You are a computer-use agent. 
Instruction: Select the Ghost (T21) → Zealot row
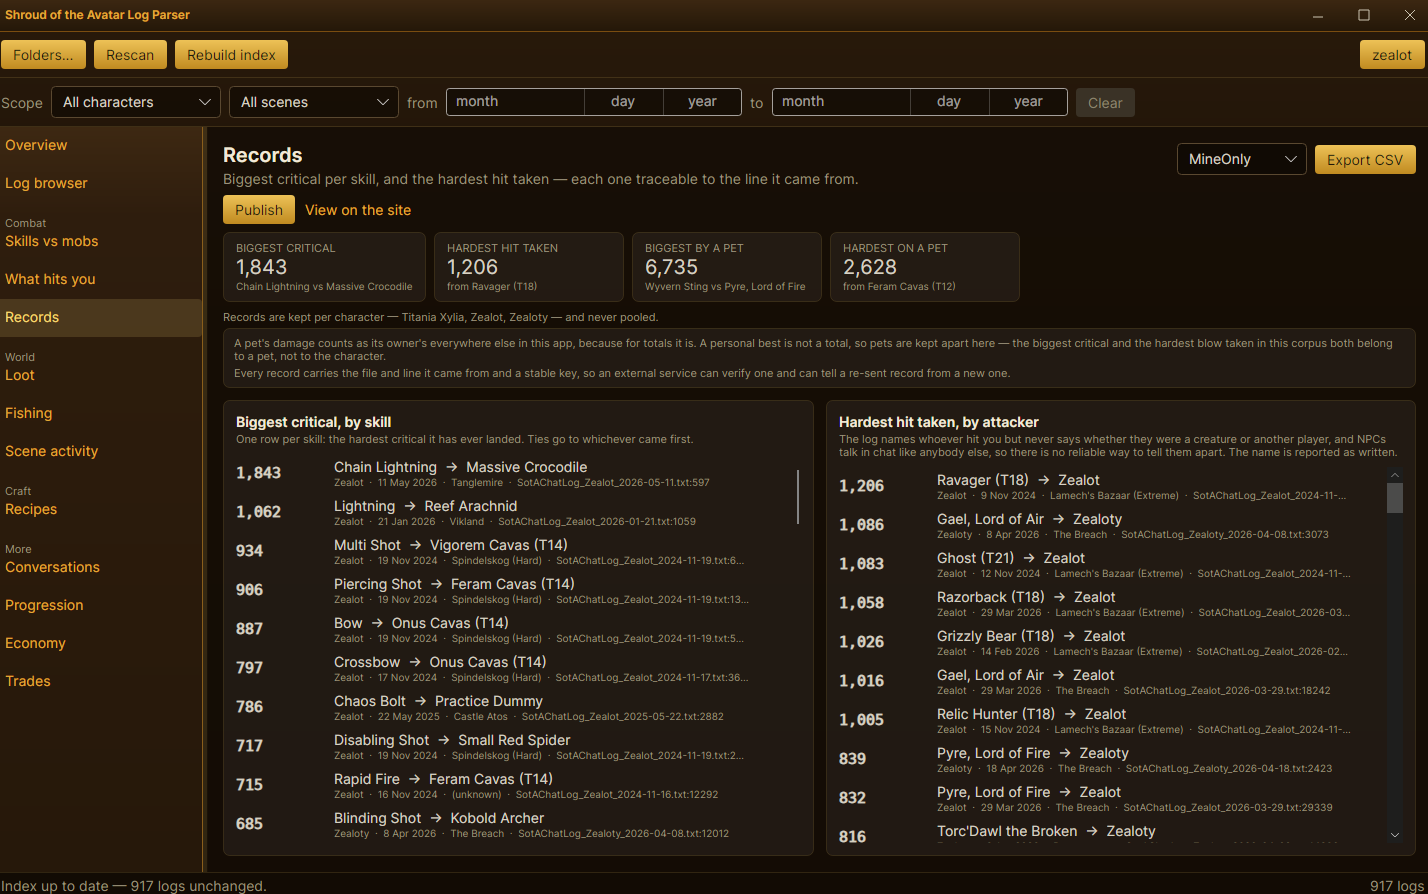(x=1110, y=564)
